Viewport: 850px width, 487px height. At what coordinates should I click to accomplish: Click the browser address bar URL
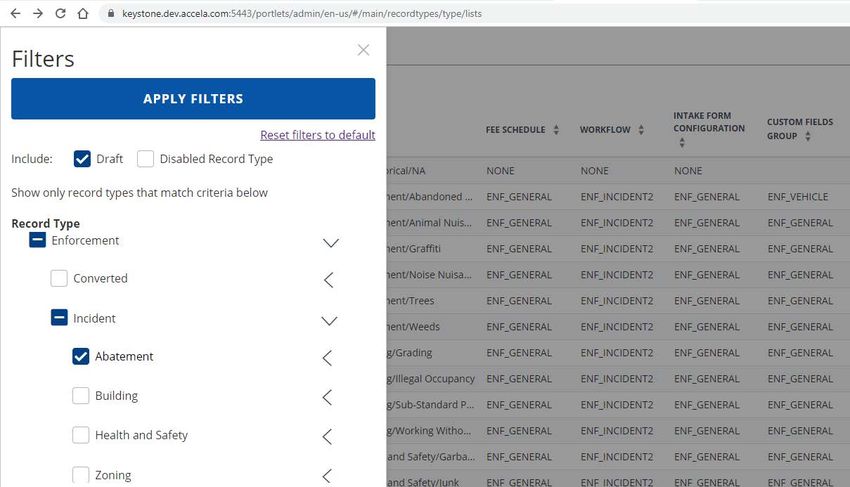tap(302, 14)
